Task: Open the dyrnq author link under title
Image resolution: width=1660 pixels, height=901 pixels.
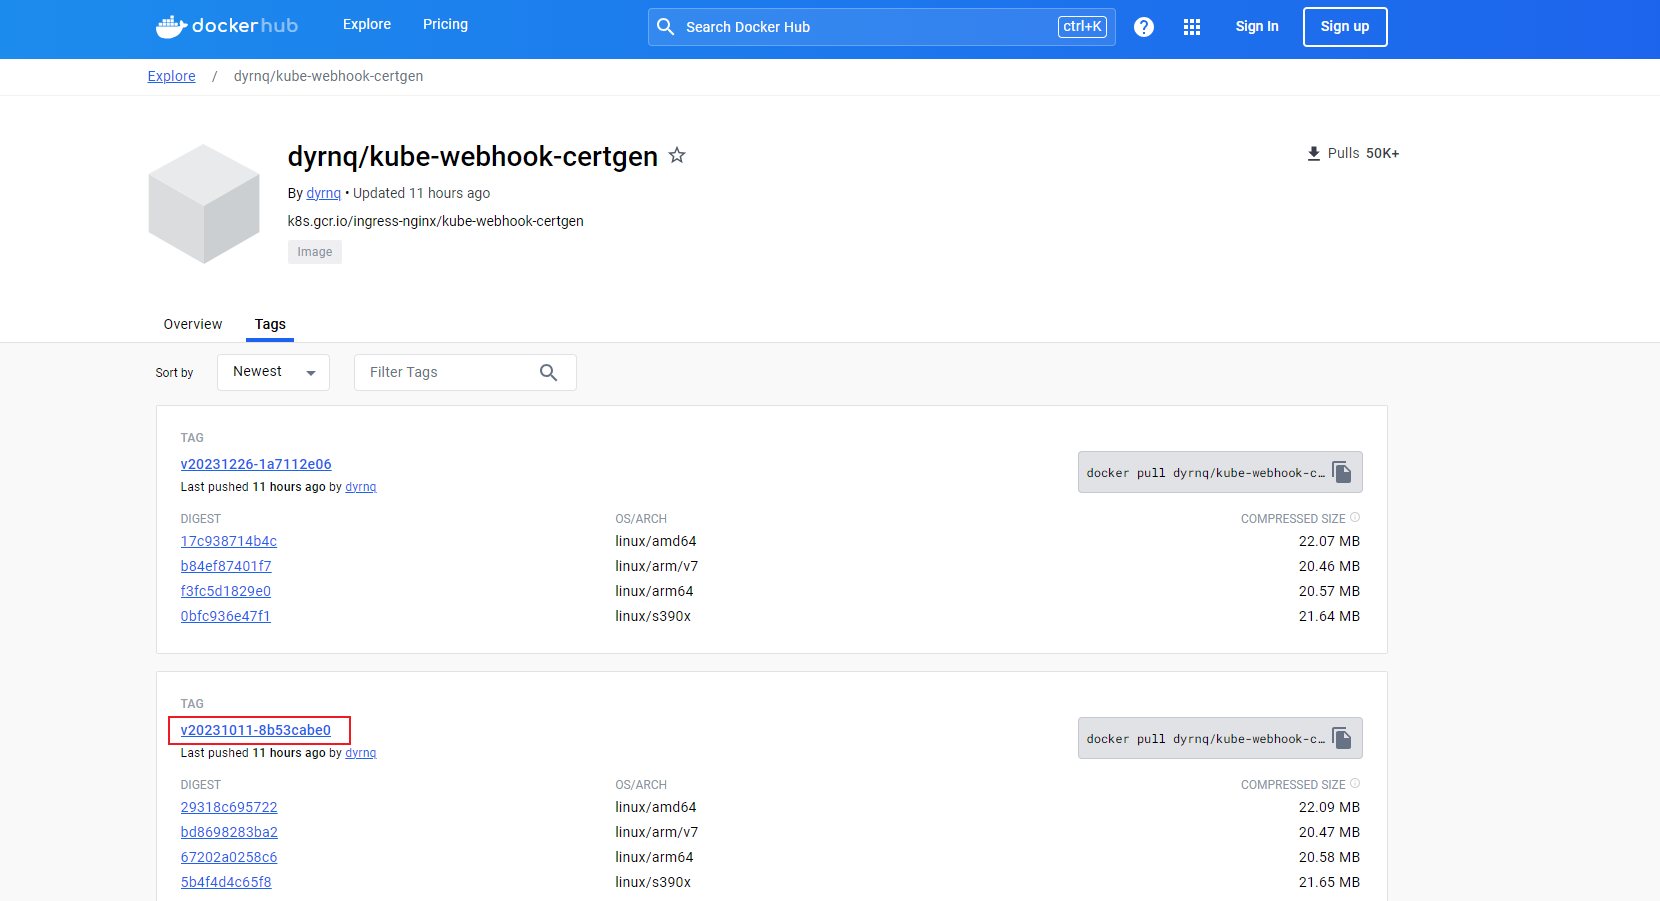Action: click(323, 193)
